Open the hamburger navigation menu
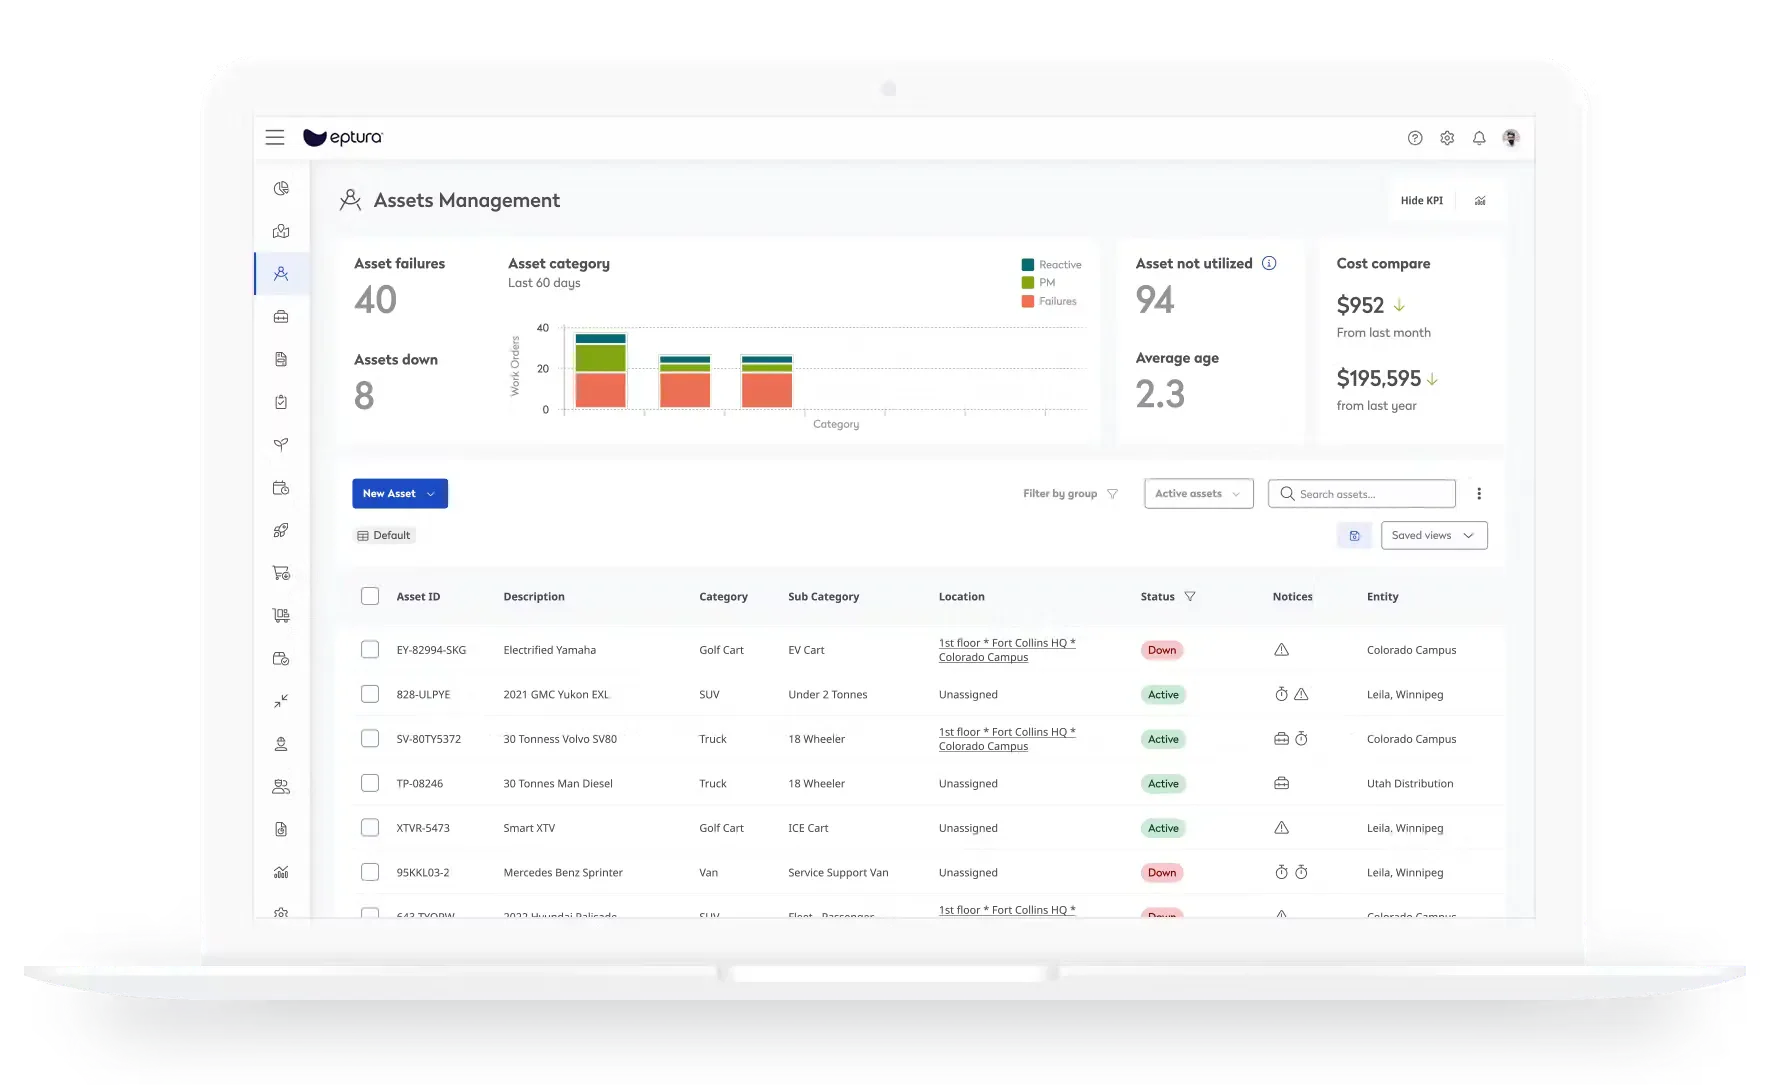Image resolution: width=1778 pixels, height=1085 pixels. tap(275, 137)
